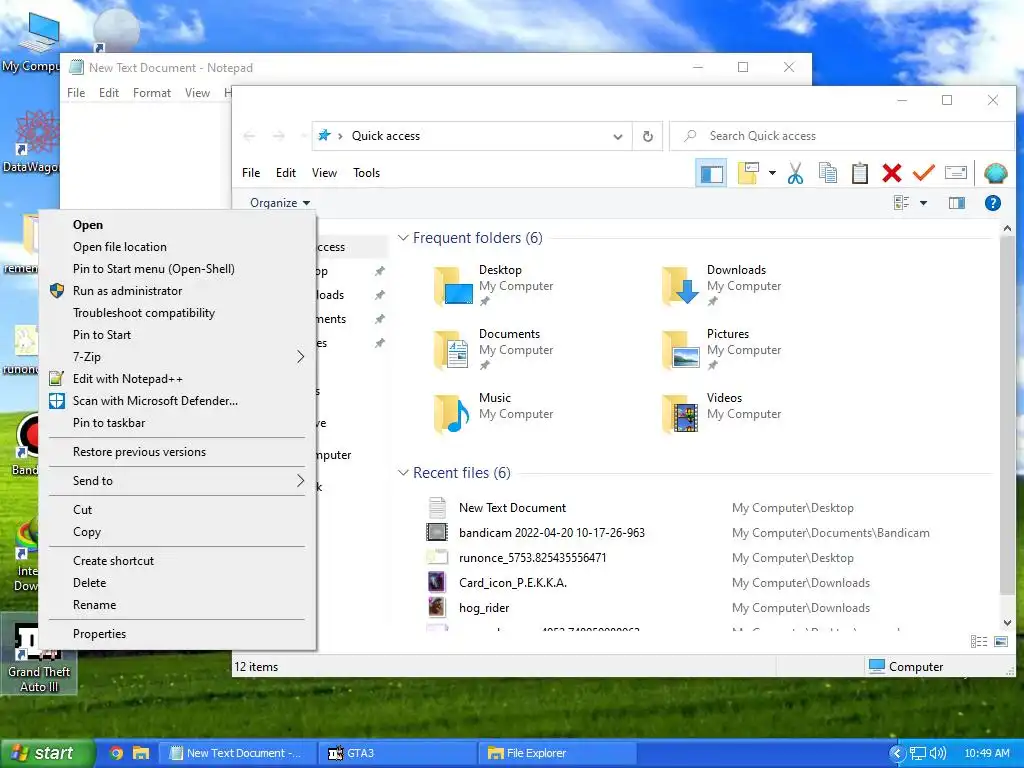Click the Paste clipboard icon
The image size is (1024, 768).
click(x=859, y=173)
